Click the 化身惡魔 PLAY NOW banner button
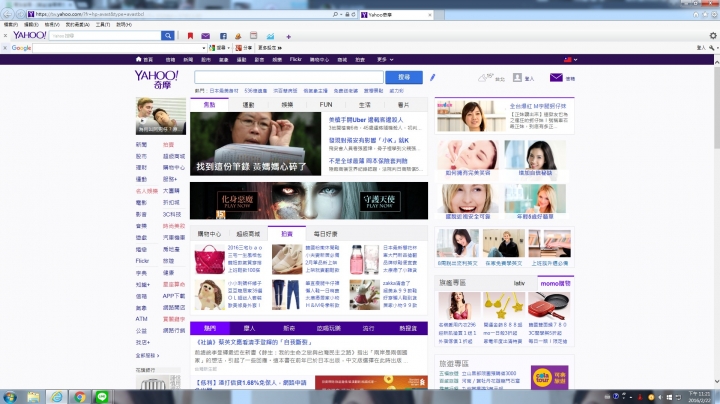 (237, 201)
